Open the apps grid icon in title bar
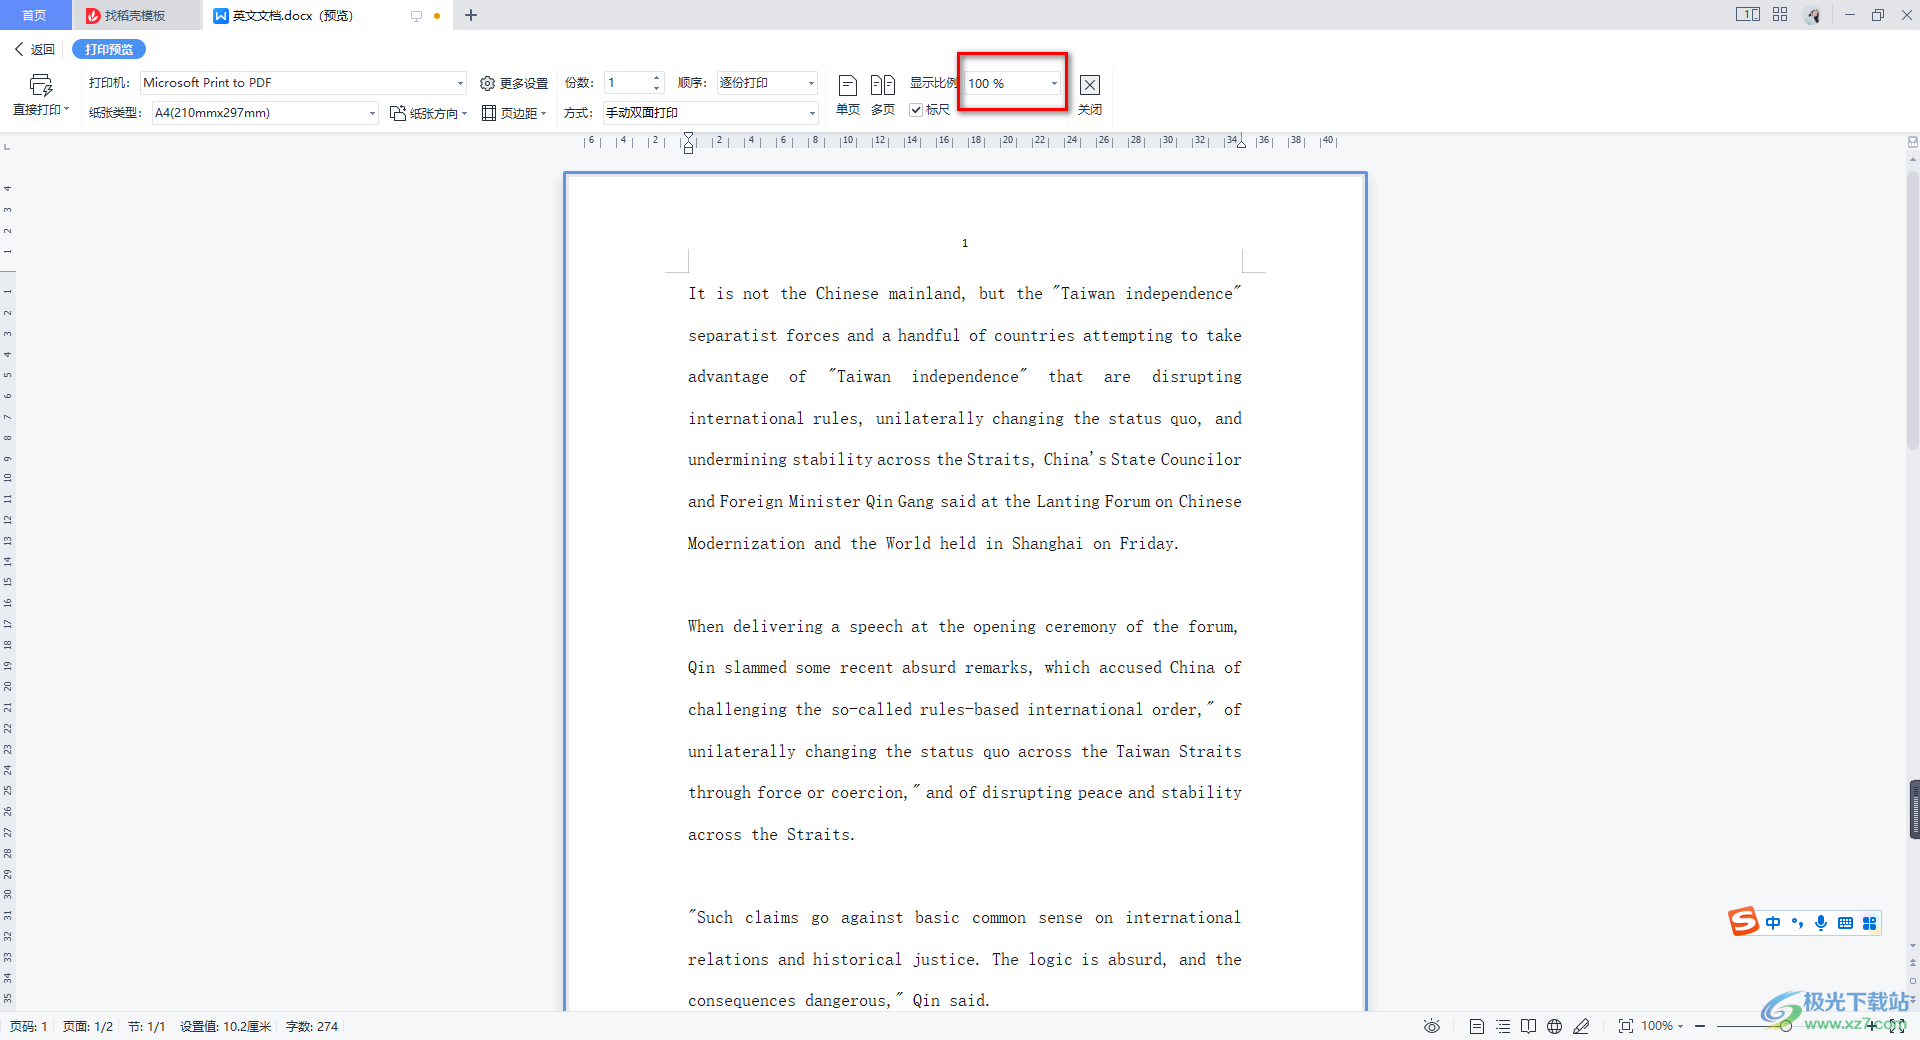This screenshot has height=1040, width=1920. pos(1780,15)
